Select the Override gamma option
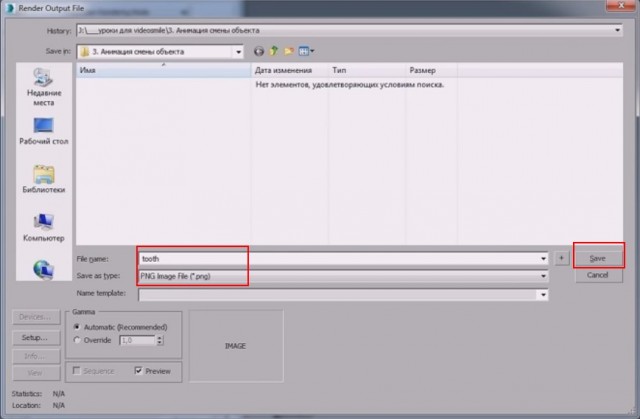640x419 pixels. click(x=78, y=340)
